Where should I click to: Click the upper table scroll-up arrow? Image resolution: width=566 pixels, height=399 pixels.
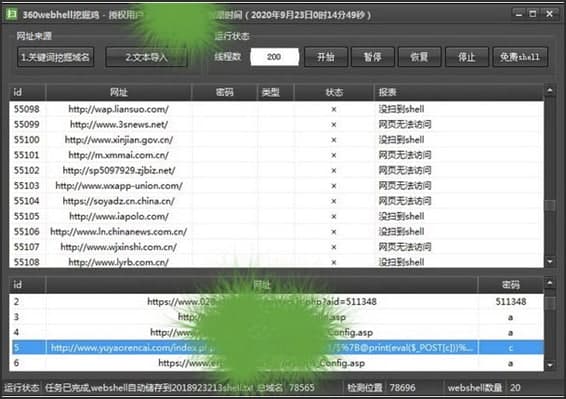(549, 91)
